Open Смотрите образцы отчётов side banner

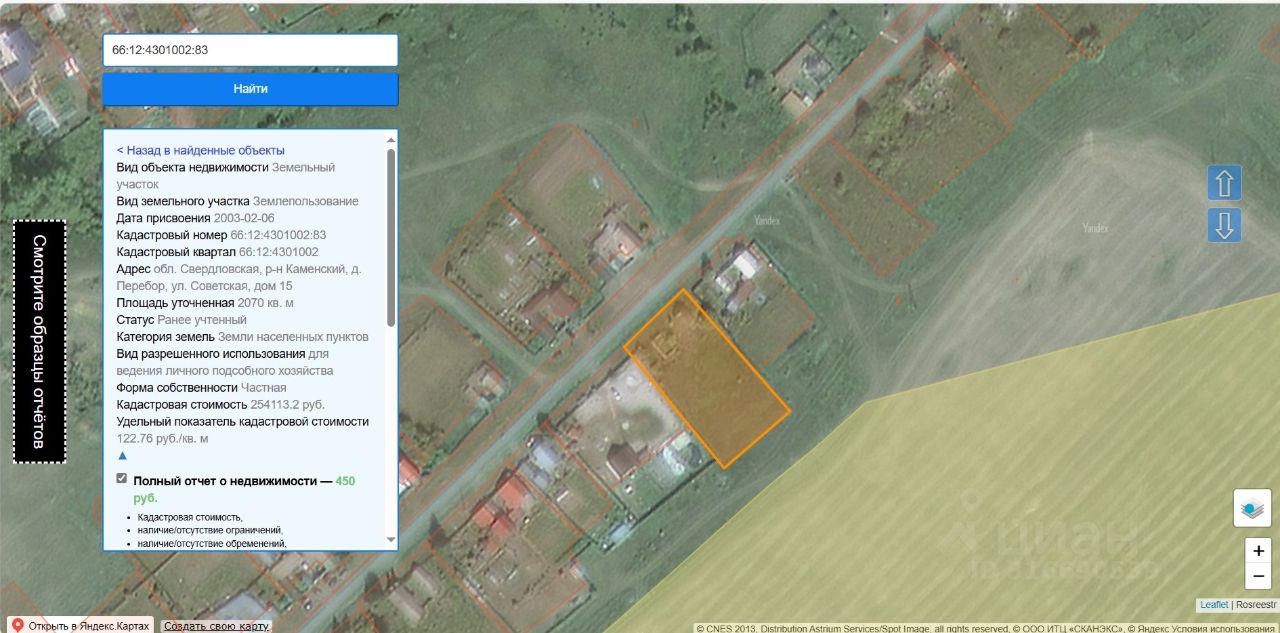tap(39, 341)
